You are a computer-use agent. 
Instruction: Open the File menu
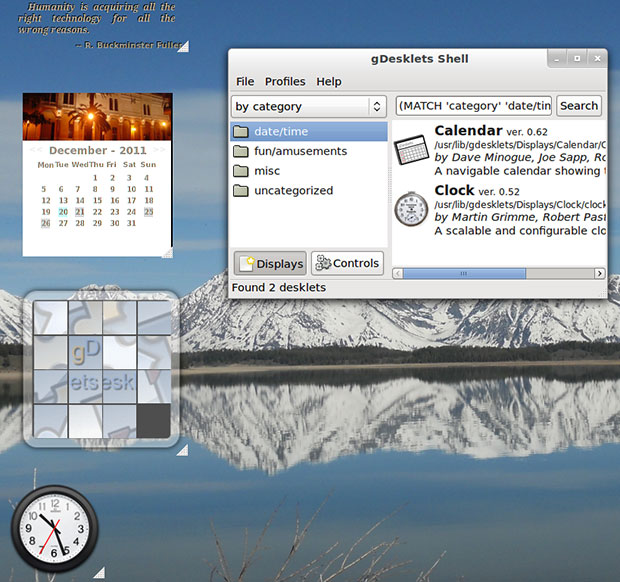pos(245,81)
